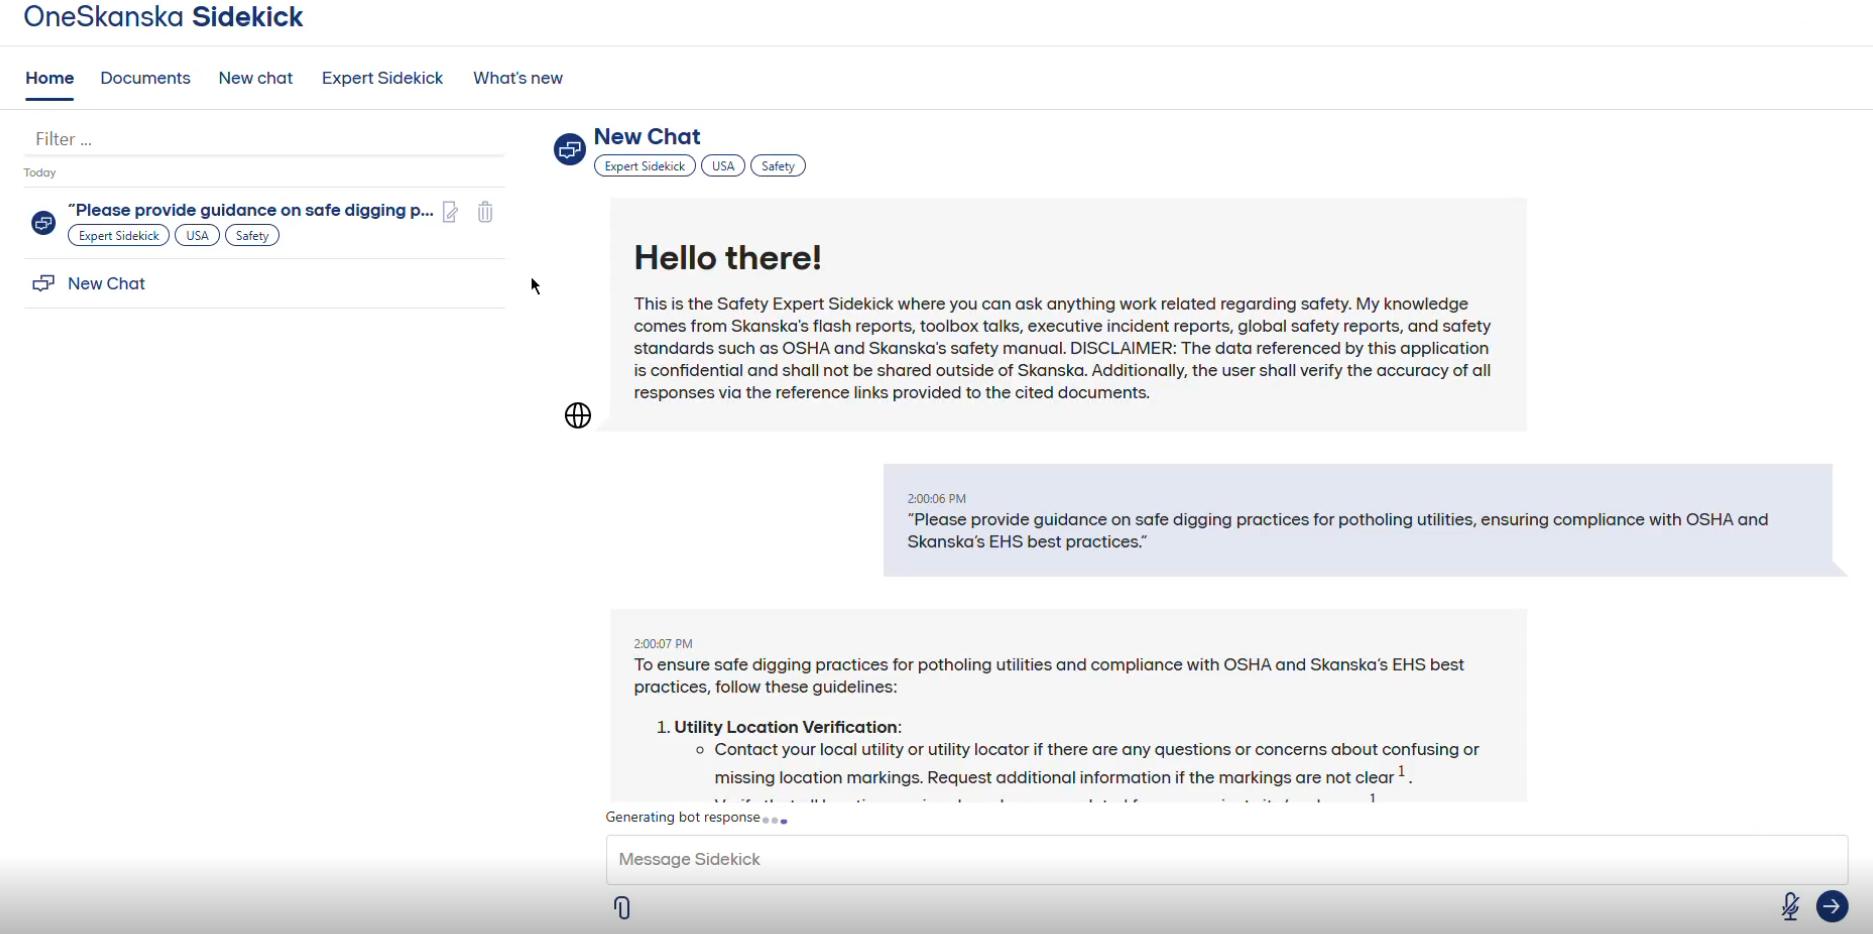Screen dimensions: 1873x934
Task: Open the Expert Sidekick tab
Action: tap(382, 78)
